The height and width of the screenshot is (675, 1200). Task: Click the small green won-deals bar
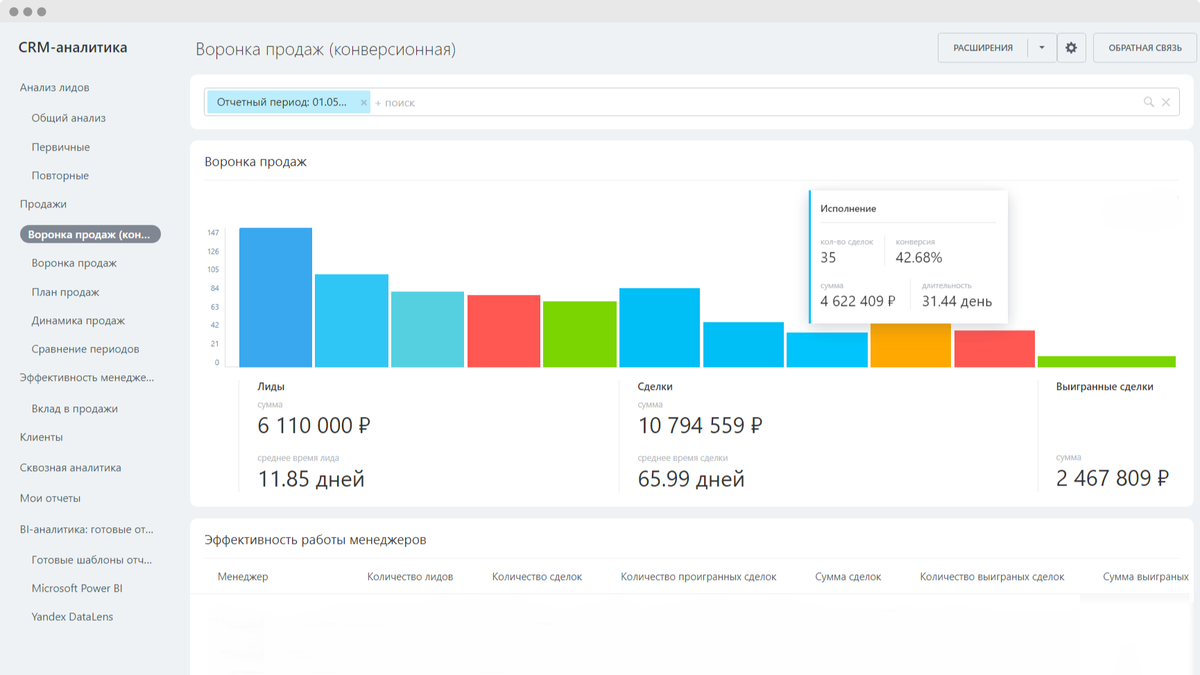(1106, 362)
